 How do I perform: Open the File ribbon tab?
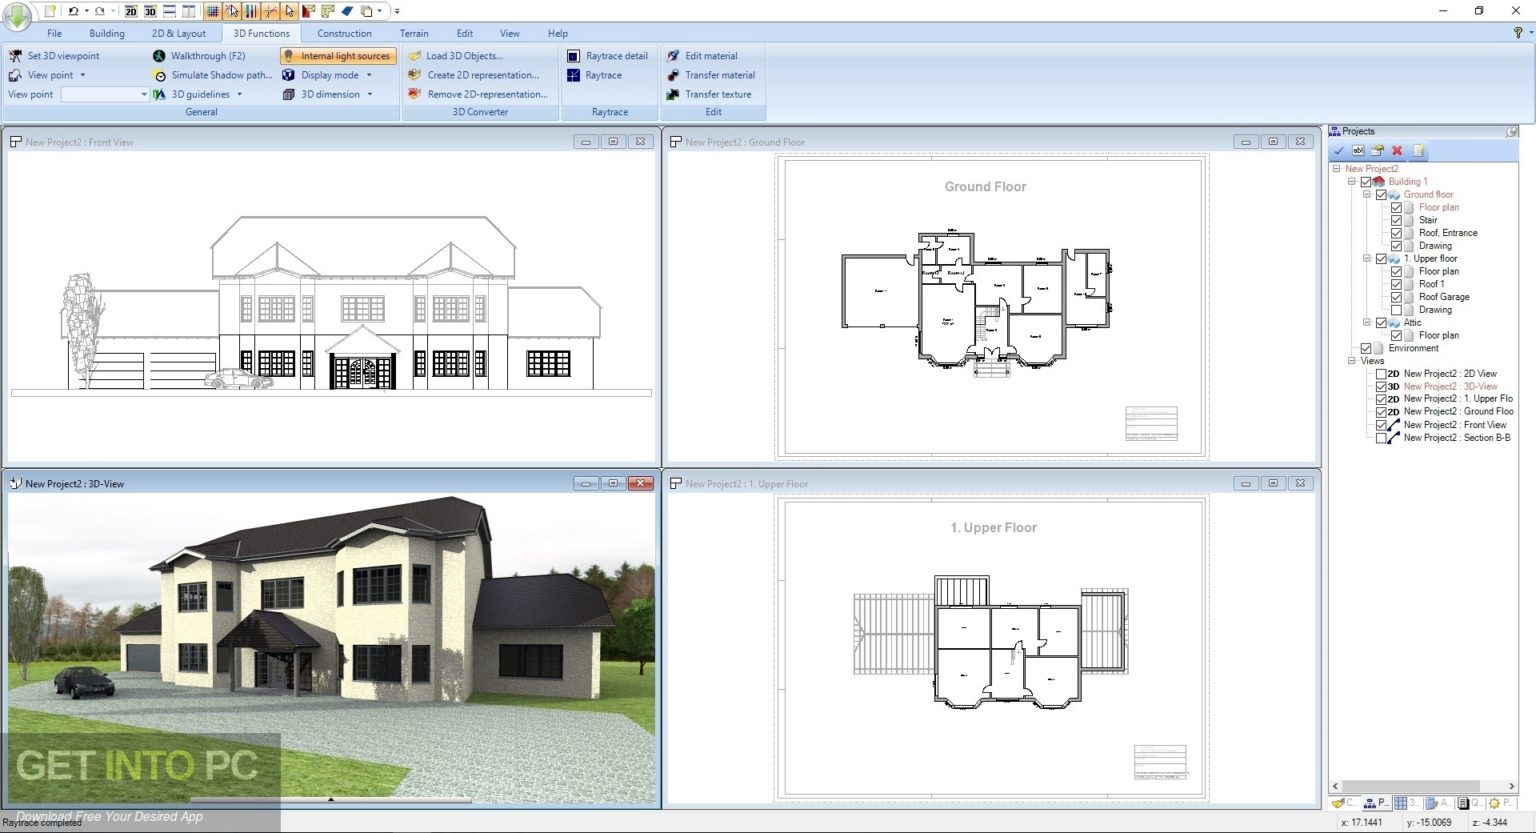pos(54,33)
